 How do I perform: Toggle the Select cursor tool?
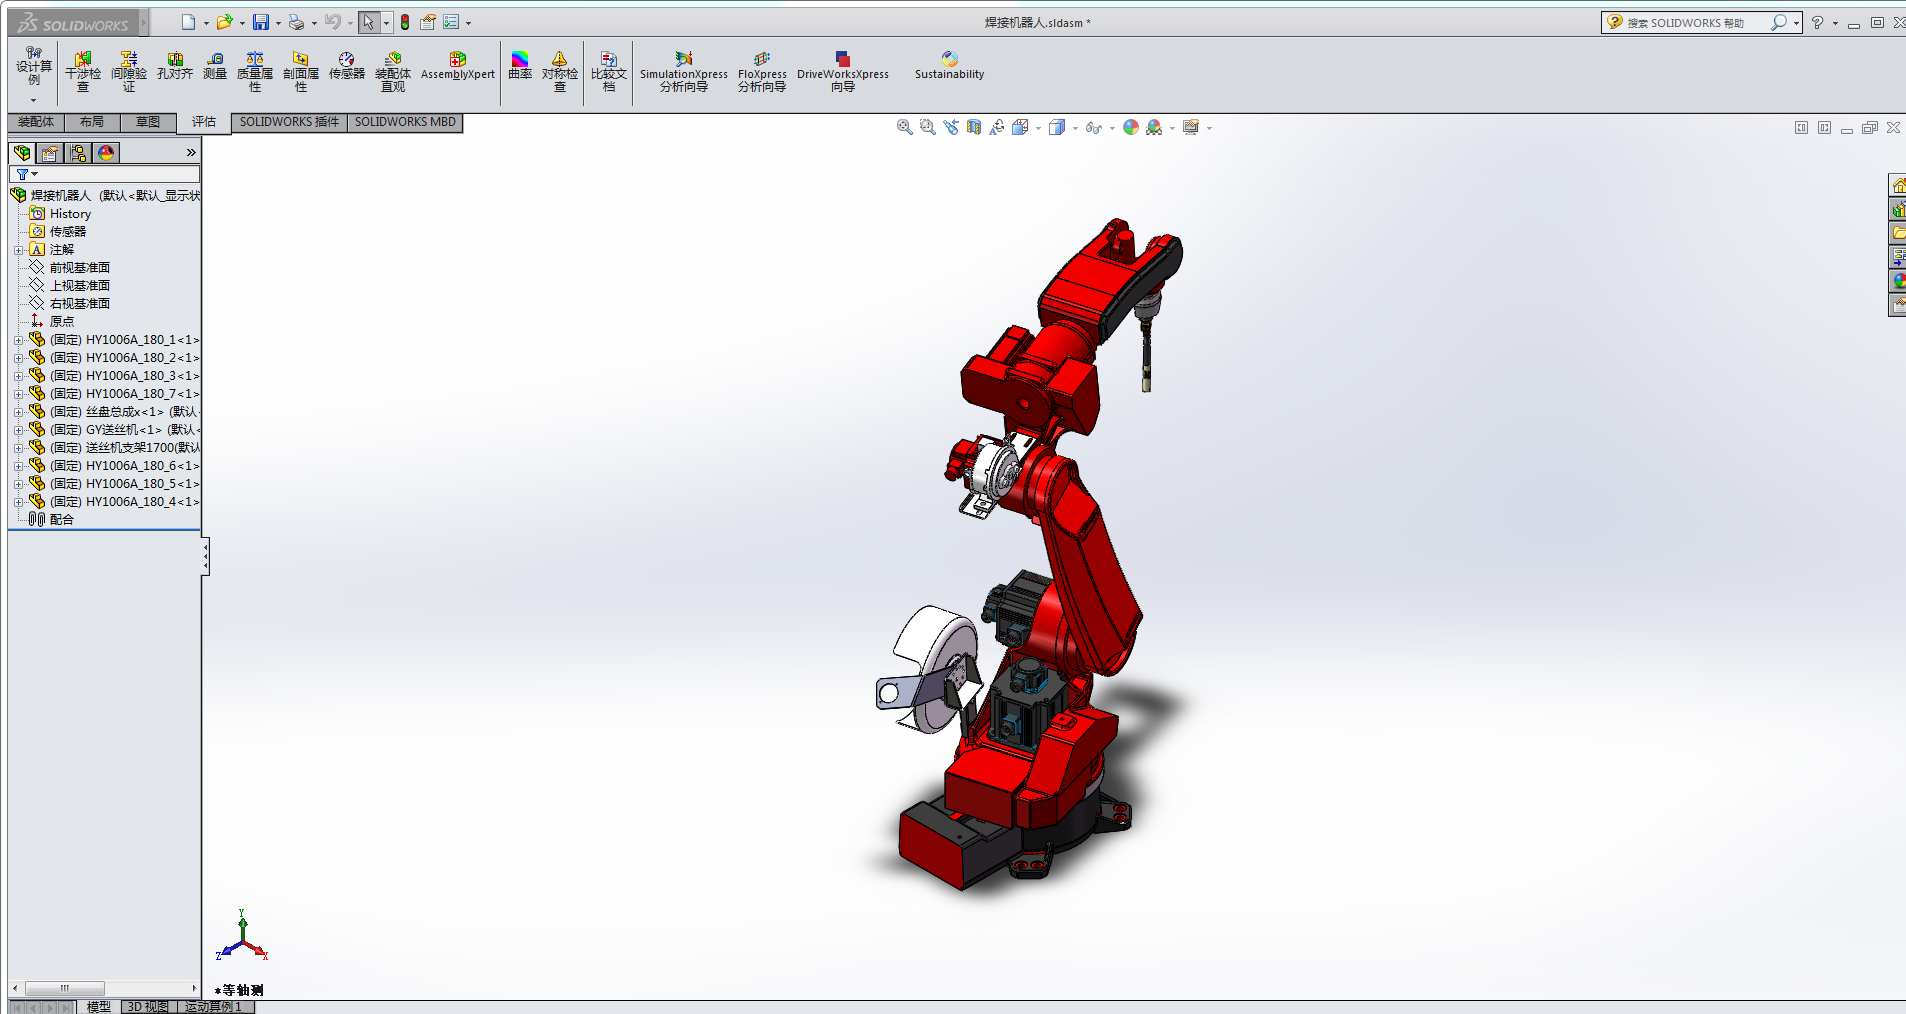point(369,22)
